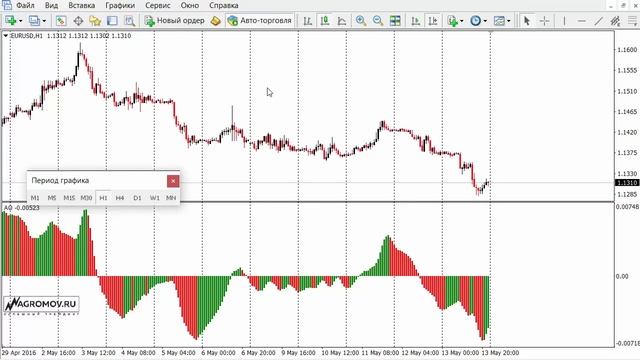Open the Data Window crosshair icon
The width and height of the screenshot is (640, 360).
[x=78, y=20]
